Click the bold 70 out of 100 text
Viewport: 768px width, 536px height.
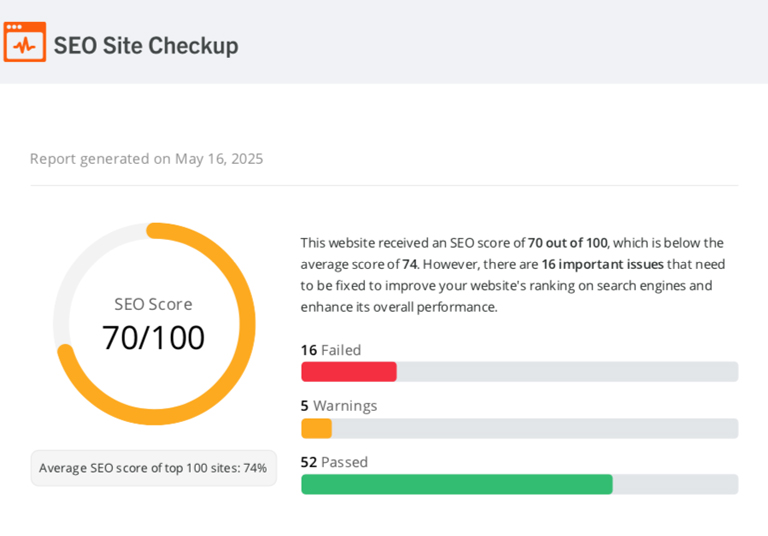pos(568,243)
